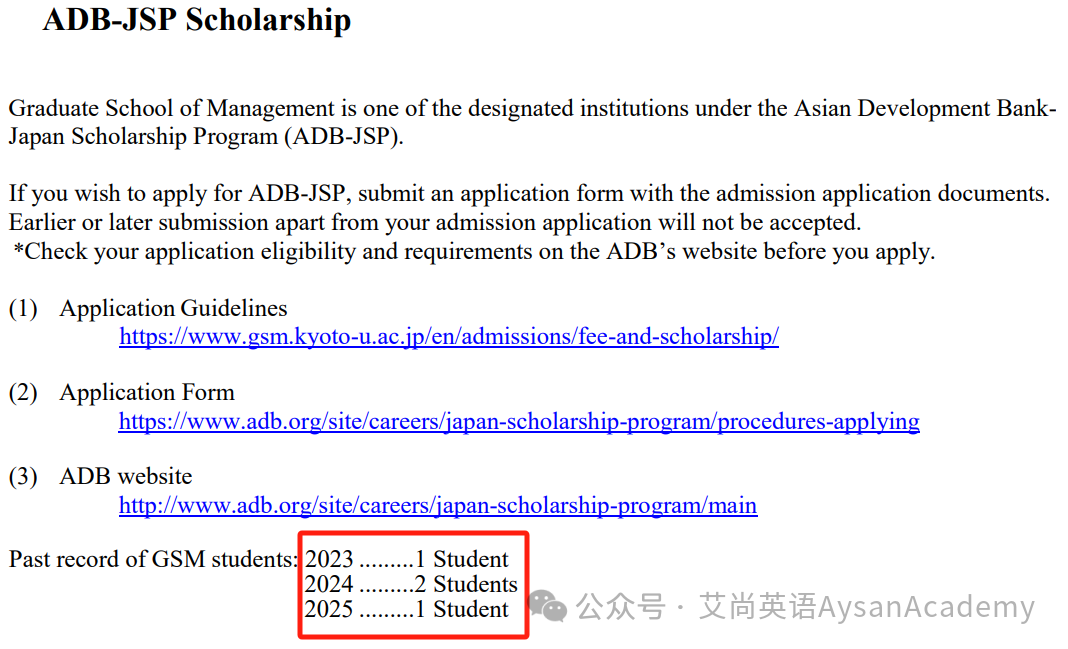Click the Application Form label

(147, 393)
